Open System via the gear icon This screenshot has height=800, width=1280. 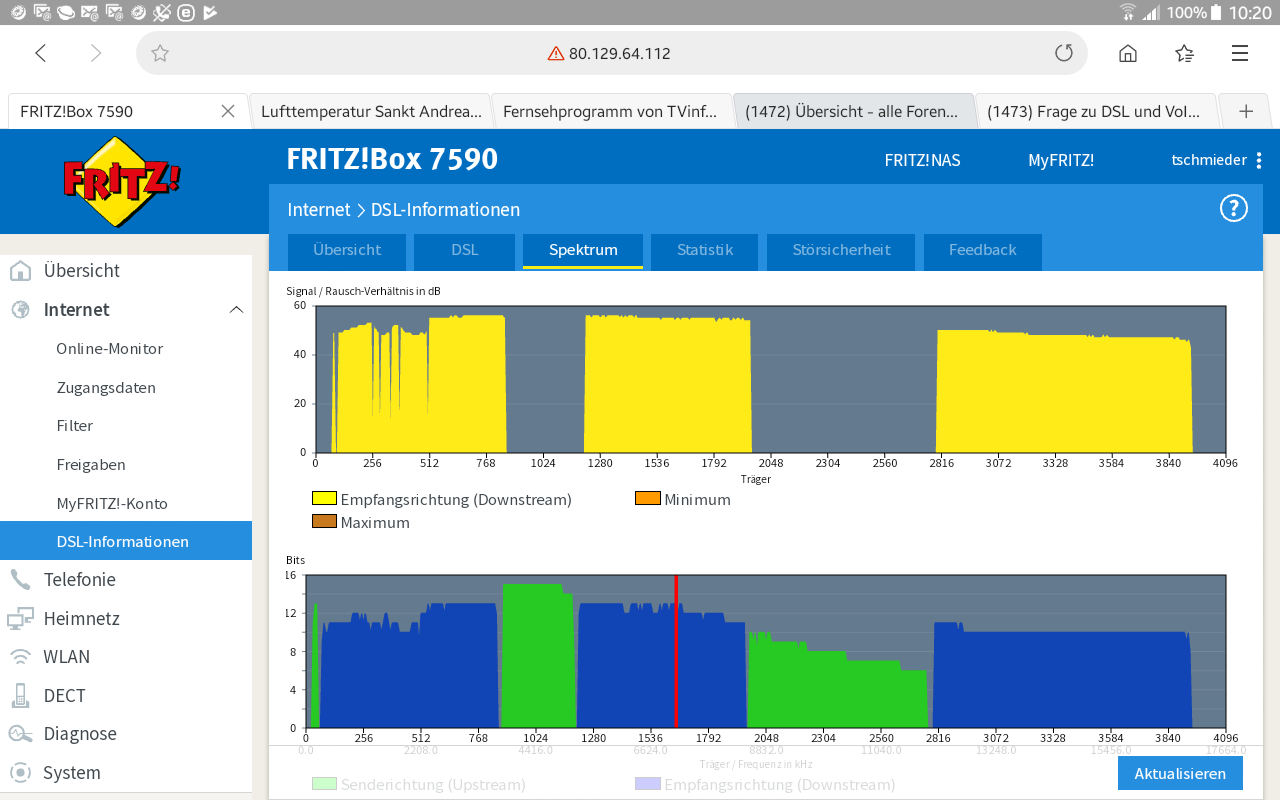tap(22, 772)
